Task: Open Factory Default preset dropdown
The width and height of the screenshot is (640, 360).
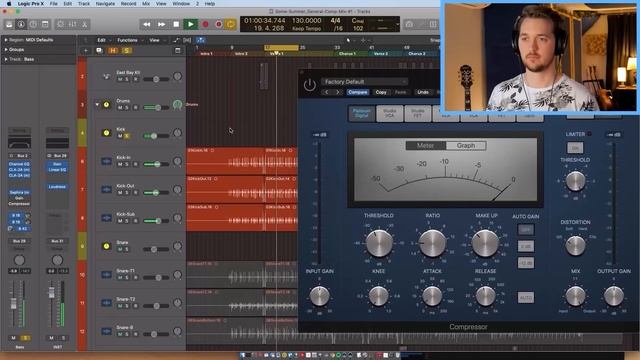Action: point(364,82)
